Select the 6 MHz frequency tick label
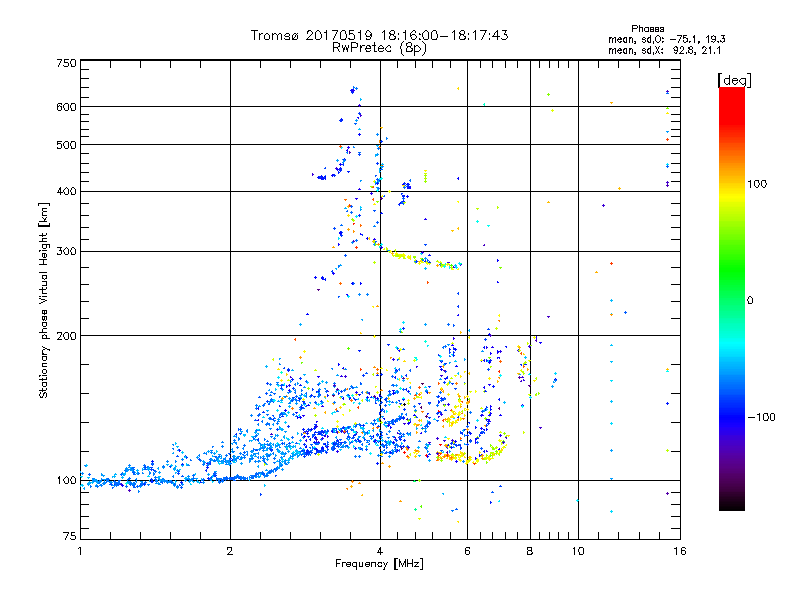Image resolution: width=800 pixels, height=600 pixels. click(467, 551)
